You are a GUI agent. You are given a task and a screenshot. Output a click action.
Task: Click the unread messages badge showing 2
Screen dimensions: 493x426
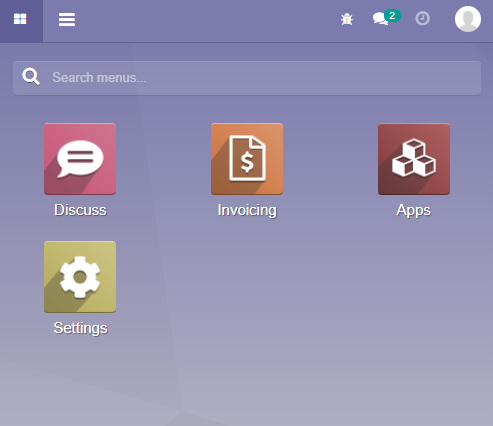tap(392, 16)
